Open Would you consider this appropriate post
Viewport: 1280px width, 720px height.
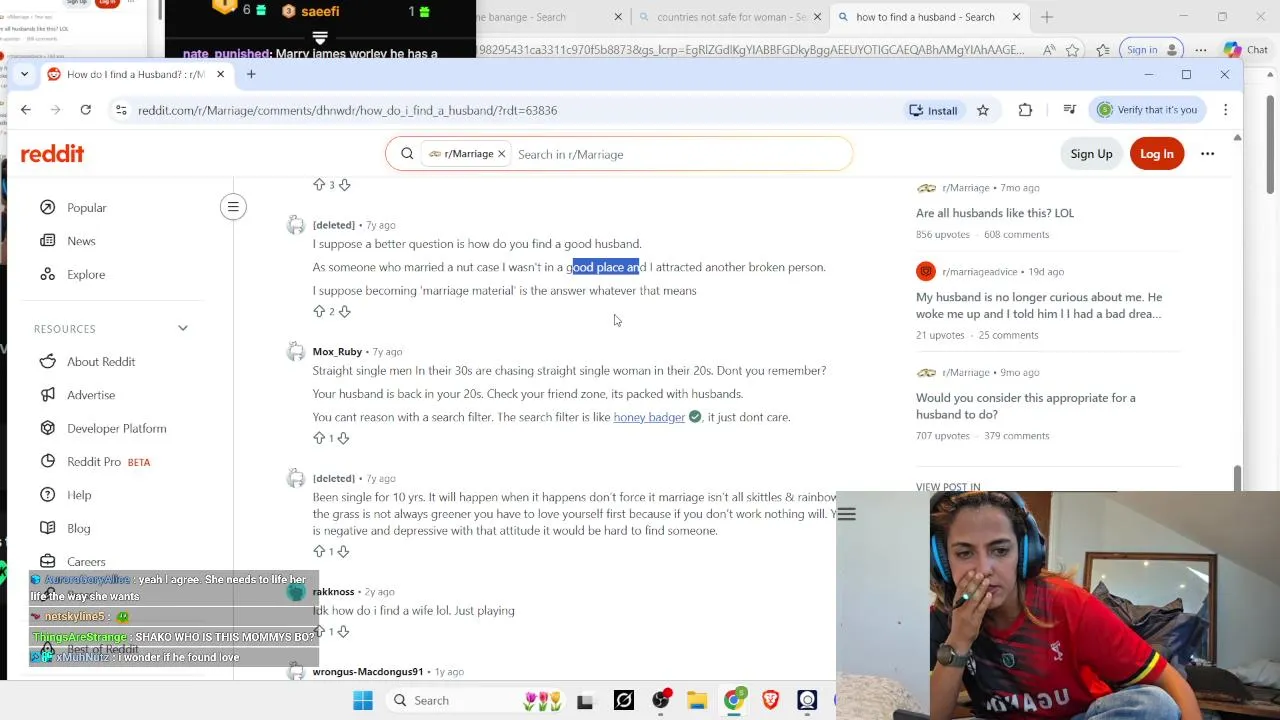point(1026,406)
